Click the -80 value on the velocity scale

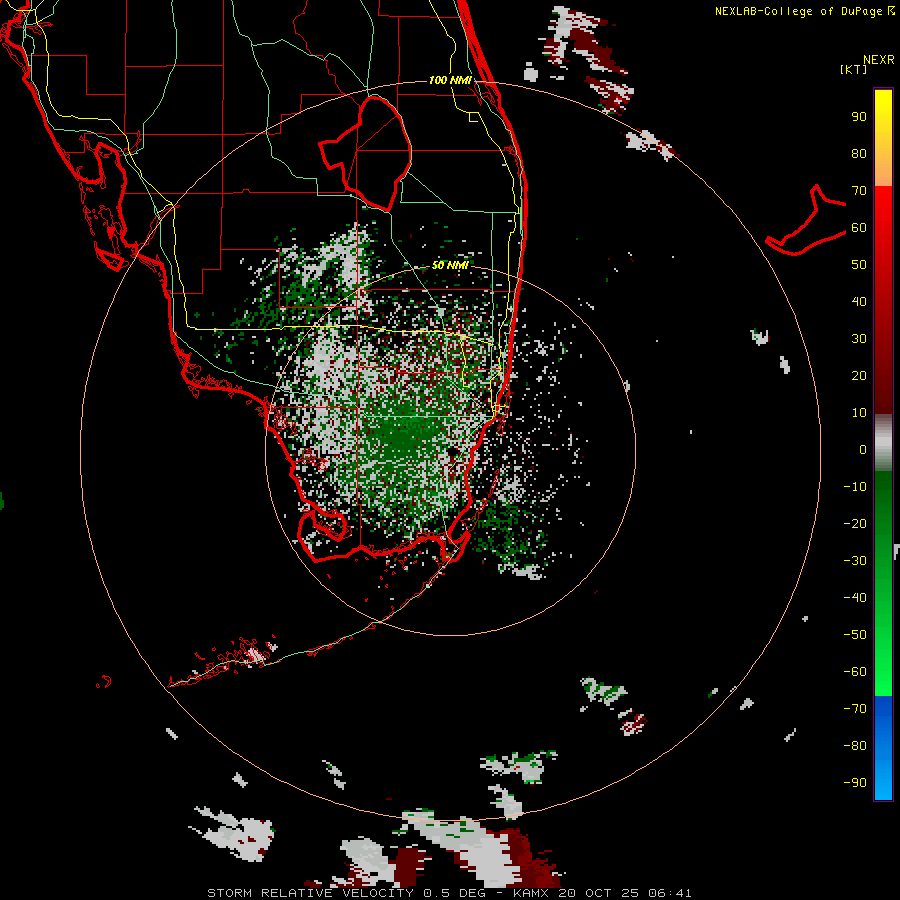855,746
